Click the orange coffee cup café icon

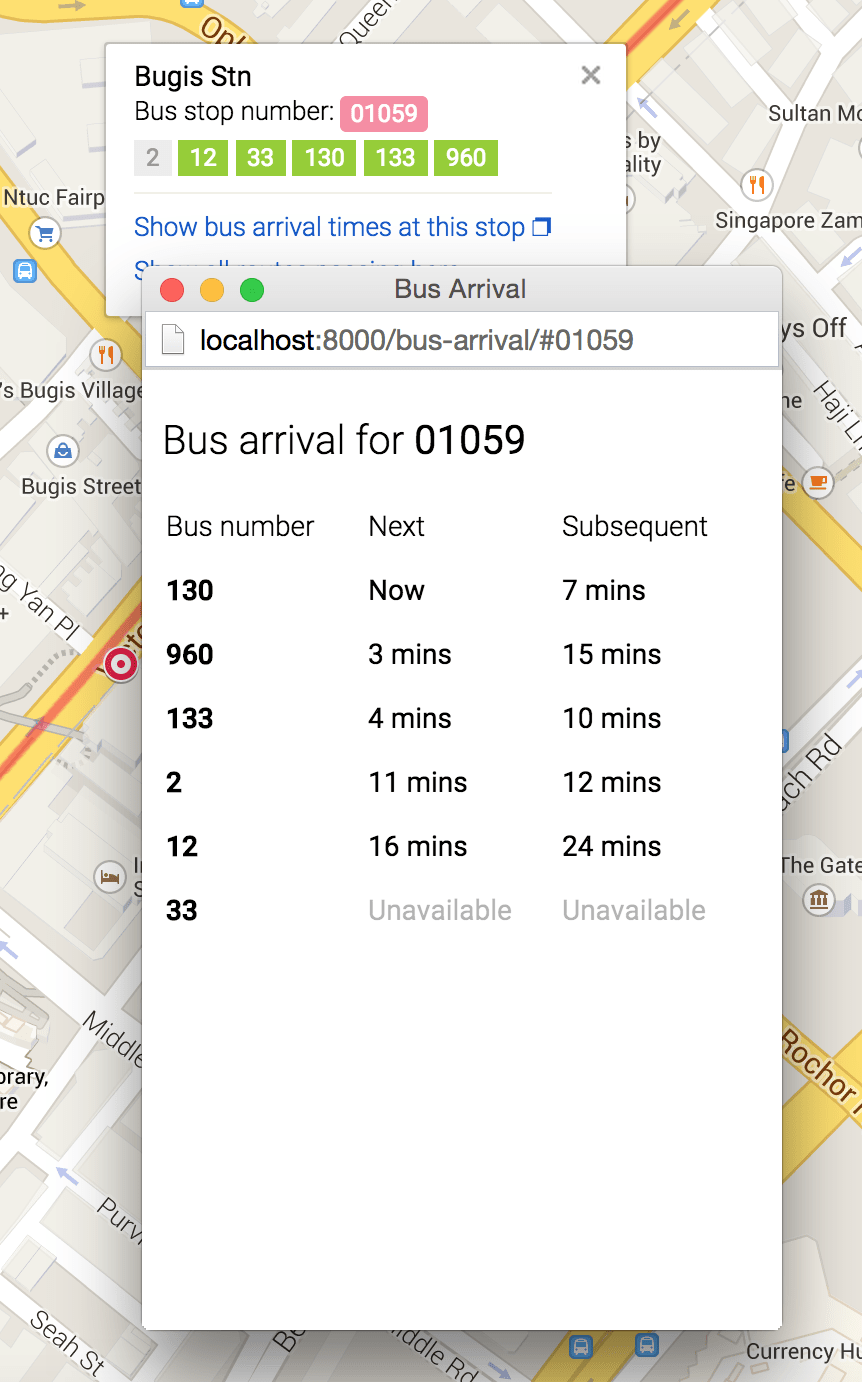[818, 482]
